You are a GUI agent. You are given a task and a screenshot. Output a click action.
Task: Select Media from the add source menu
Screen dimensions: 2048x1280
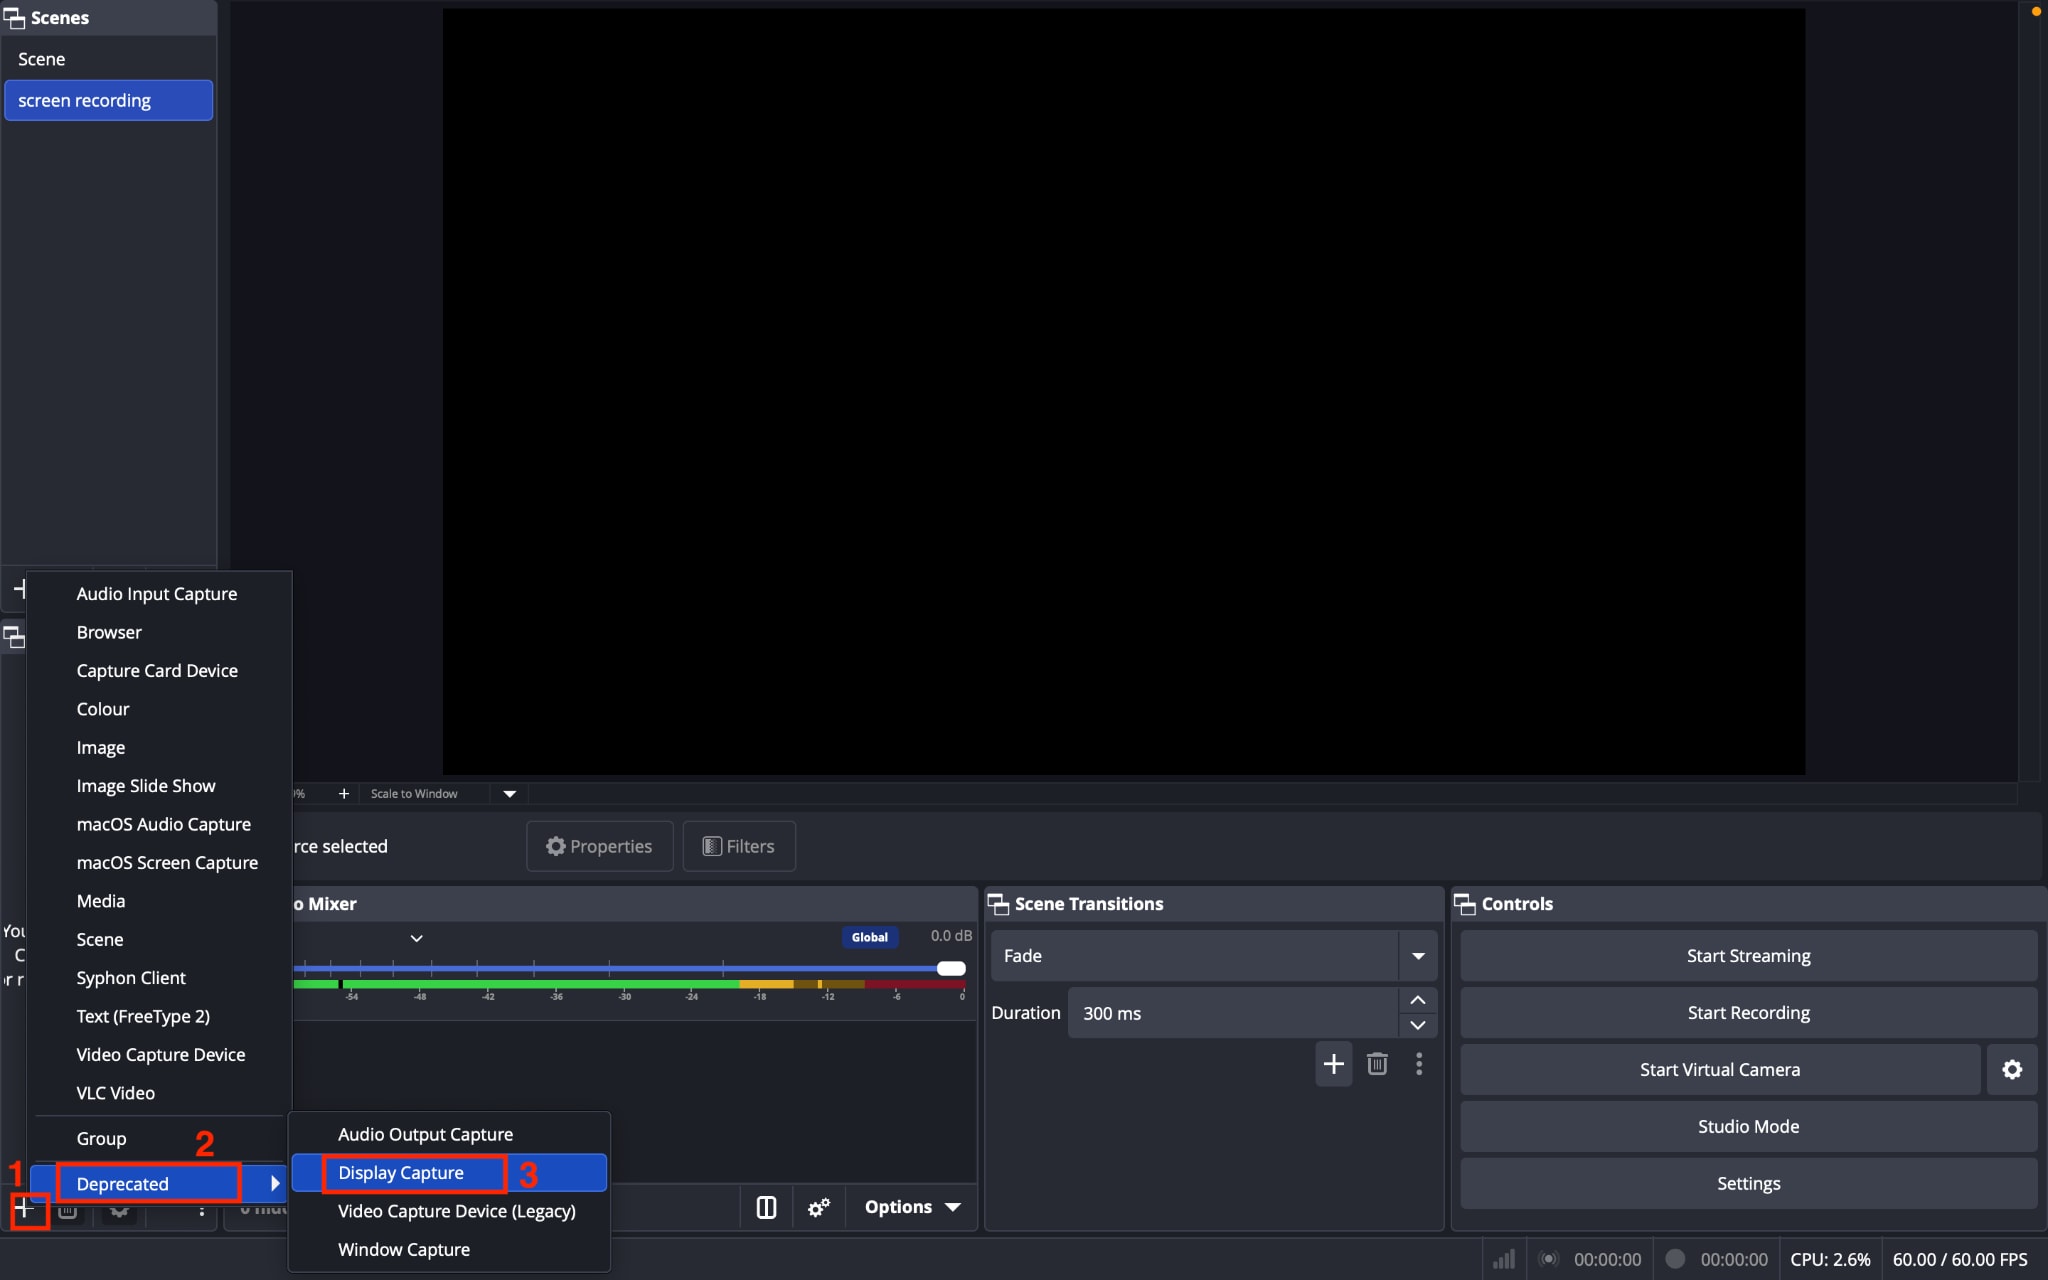pyautogui.click(x=101, y=902)
